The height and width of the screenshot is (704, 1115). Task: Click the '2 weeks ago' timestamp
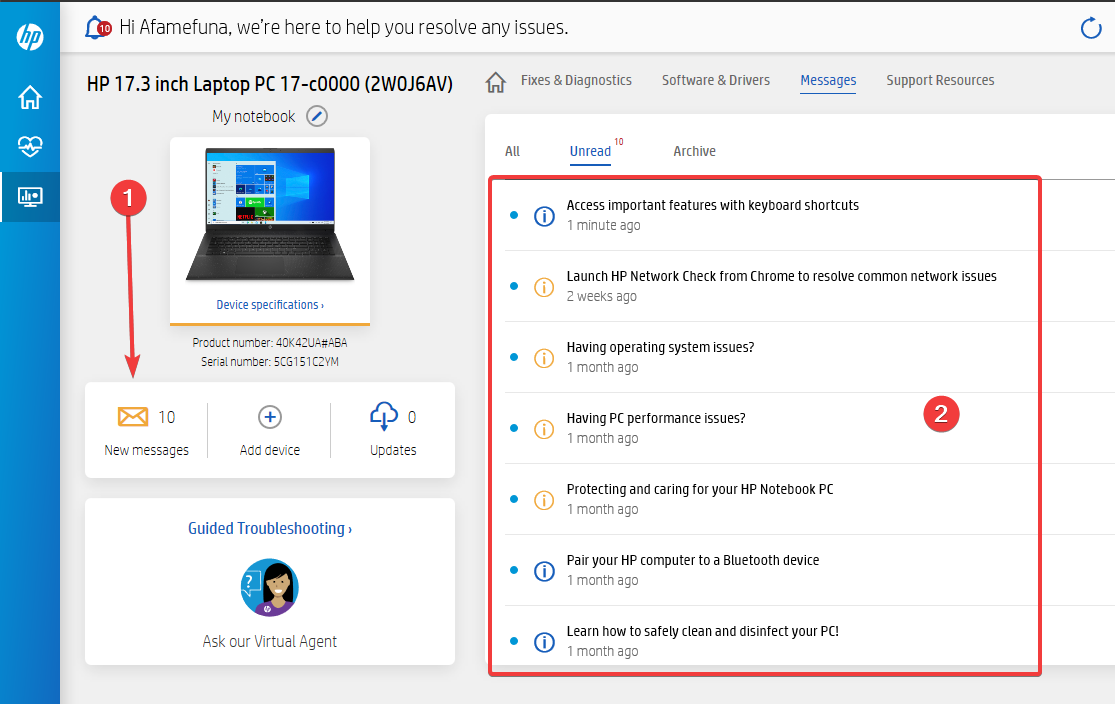[x=602, y=296]
